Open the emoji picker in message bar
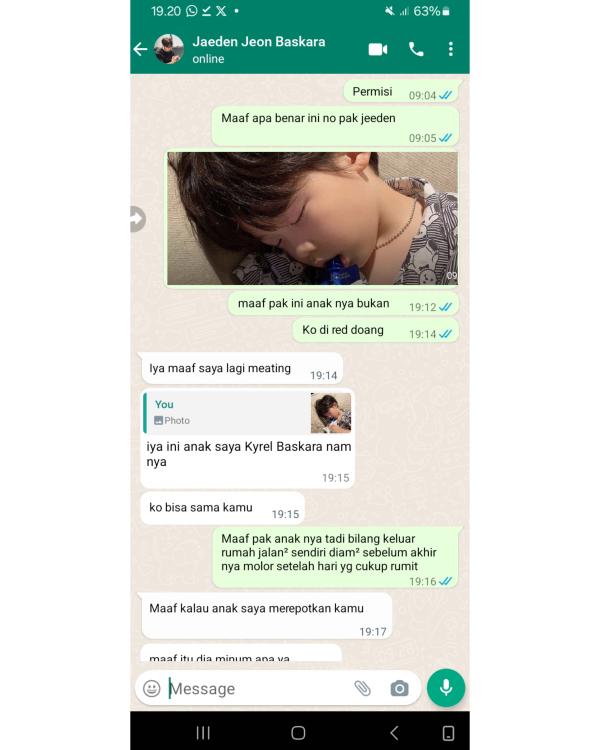 152,688
